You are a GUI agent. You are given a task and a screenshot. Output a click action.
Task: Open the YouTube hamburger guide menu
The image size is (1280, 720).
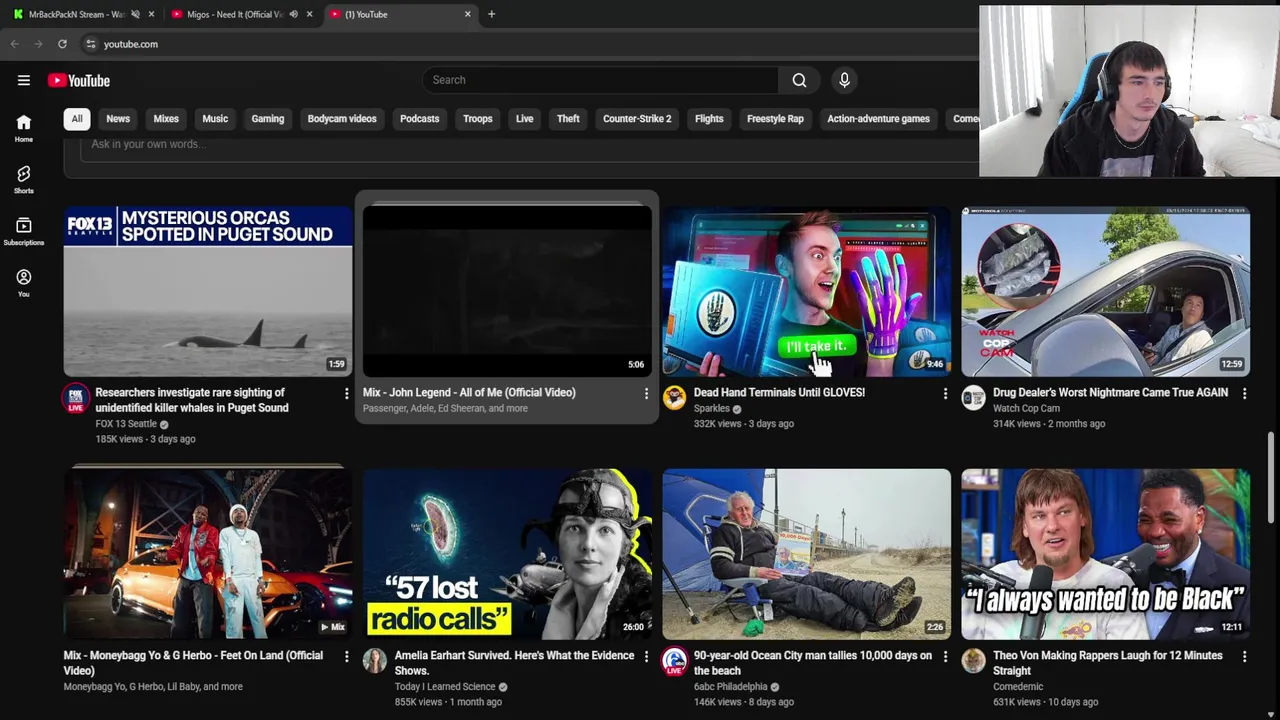click(24, 81)
